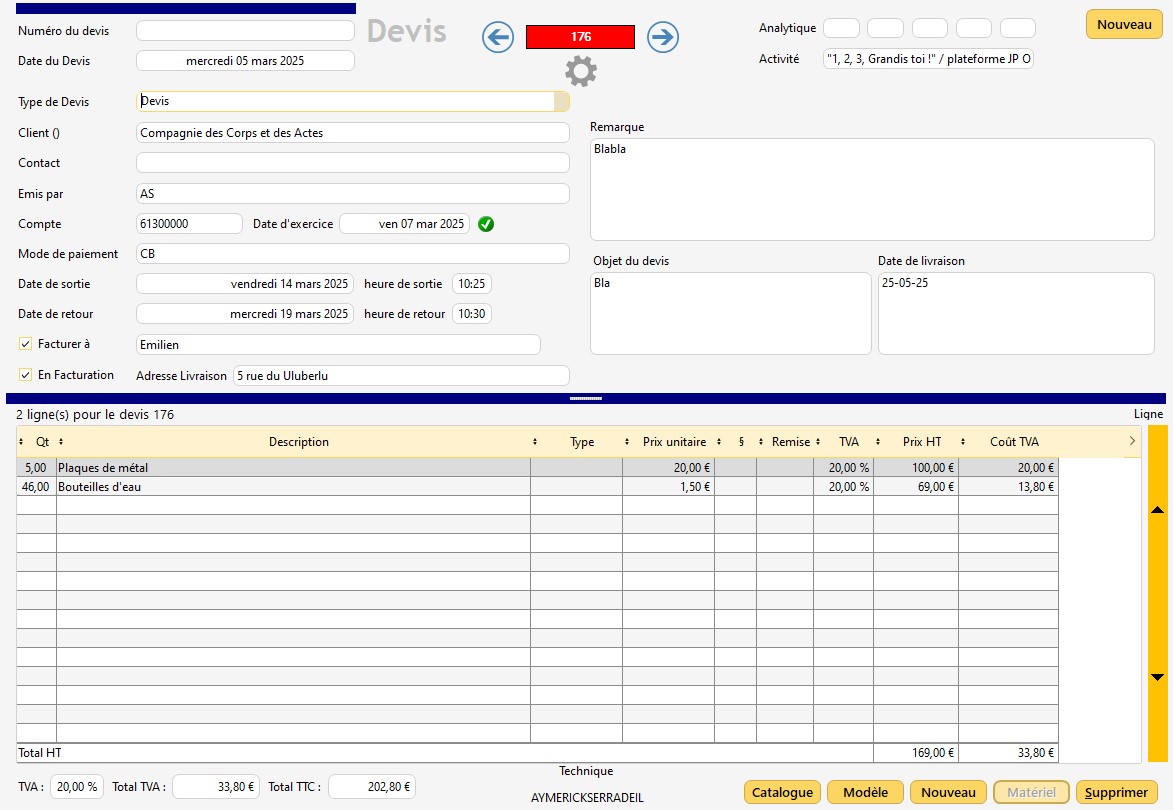
Task: Click the red devis number 176 box
Action: (x=580, y=37)
